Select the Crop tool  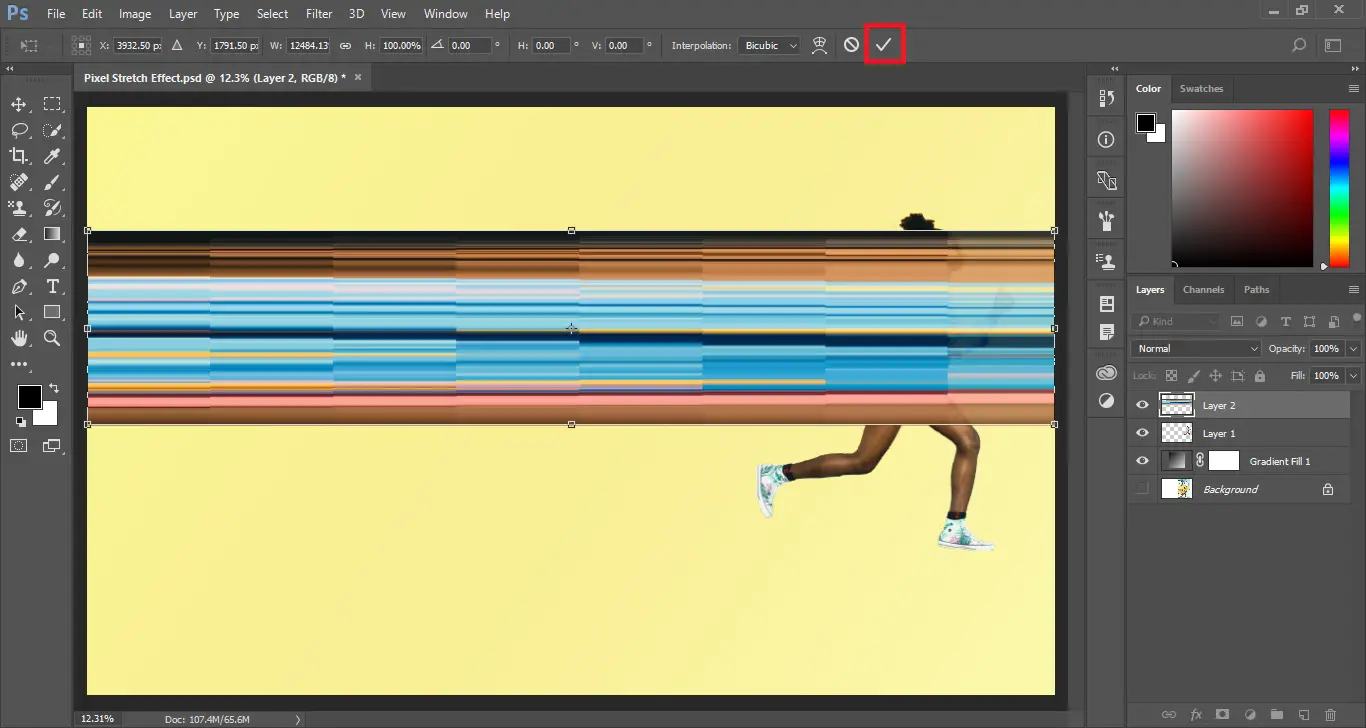(18, 155)
